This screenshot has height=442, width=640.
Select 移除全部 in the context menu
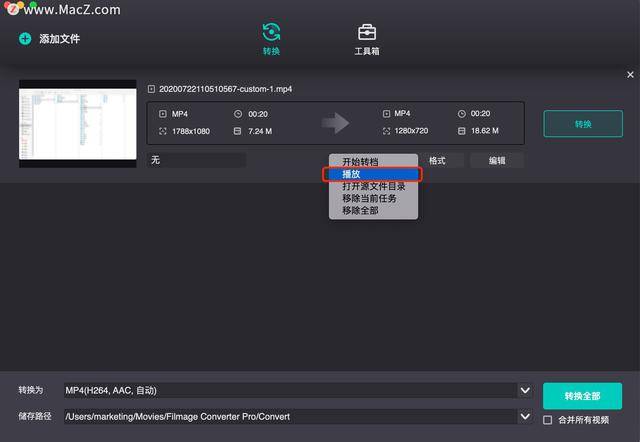click(360, 211)
